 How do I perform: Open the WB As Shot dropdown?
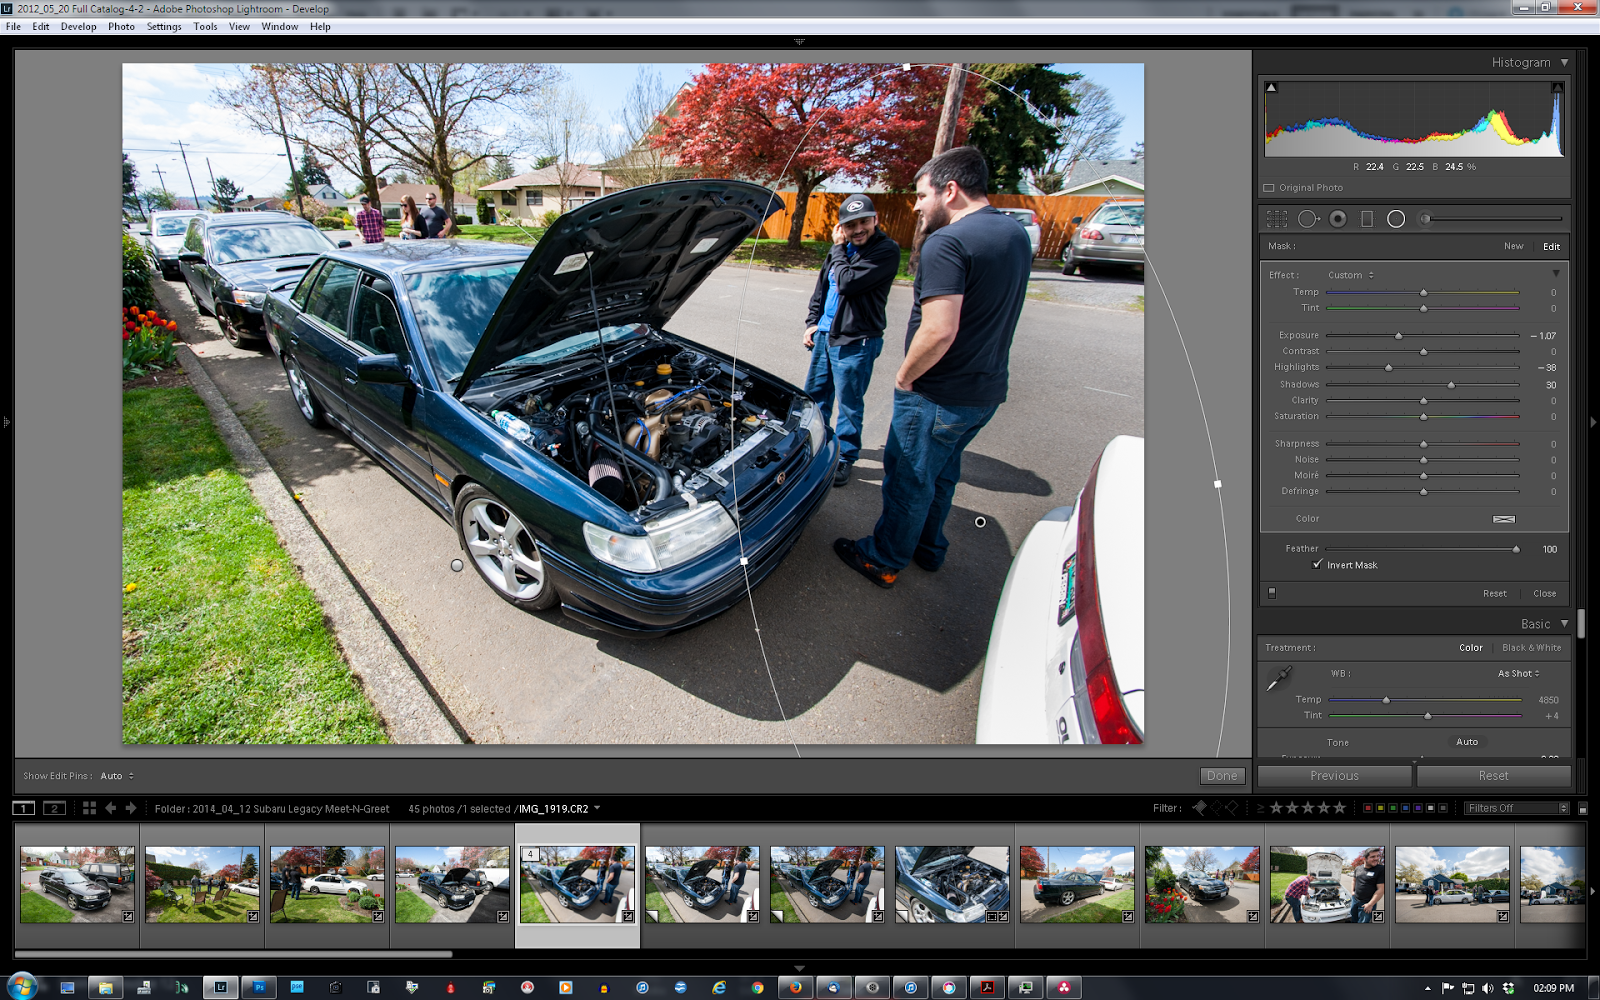1518,674
